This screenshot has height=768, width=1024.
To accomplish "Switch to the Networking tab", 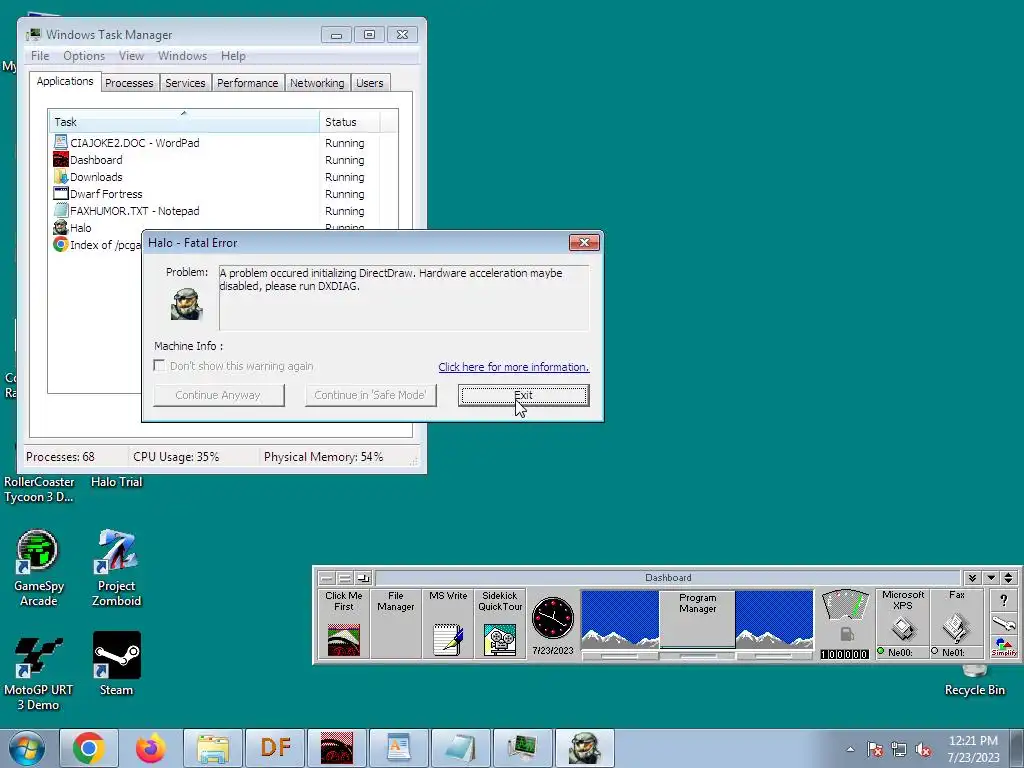I will pyautogui.click(x=317, y=83).
